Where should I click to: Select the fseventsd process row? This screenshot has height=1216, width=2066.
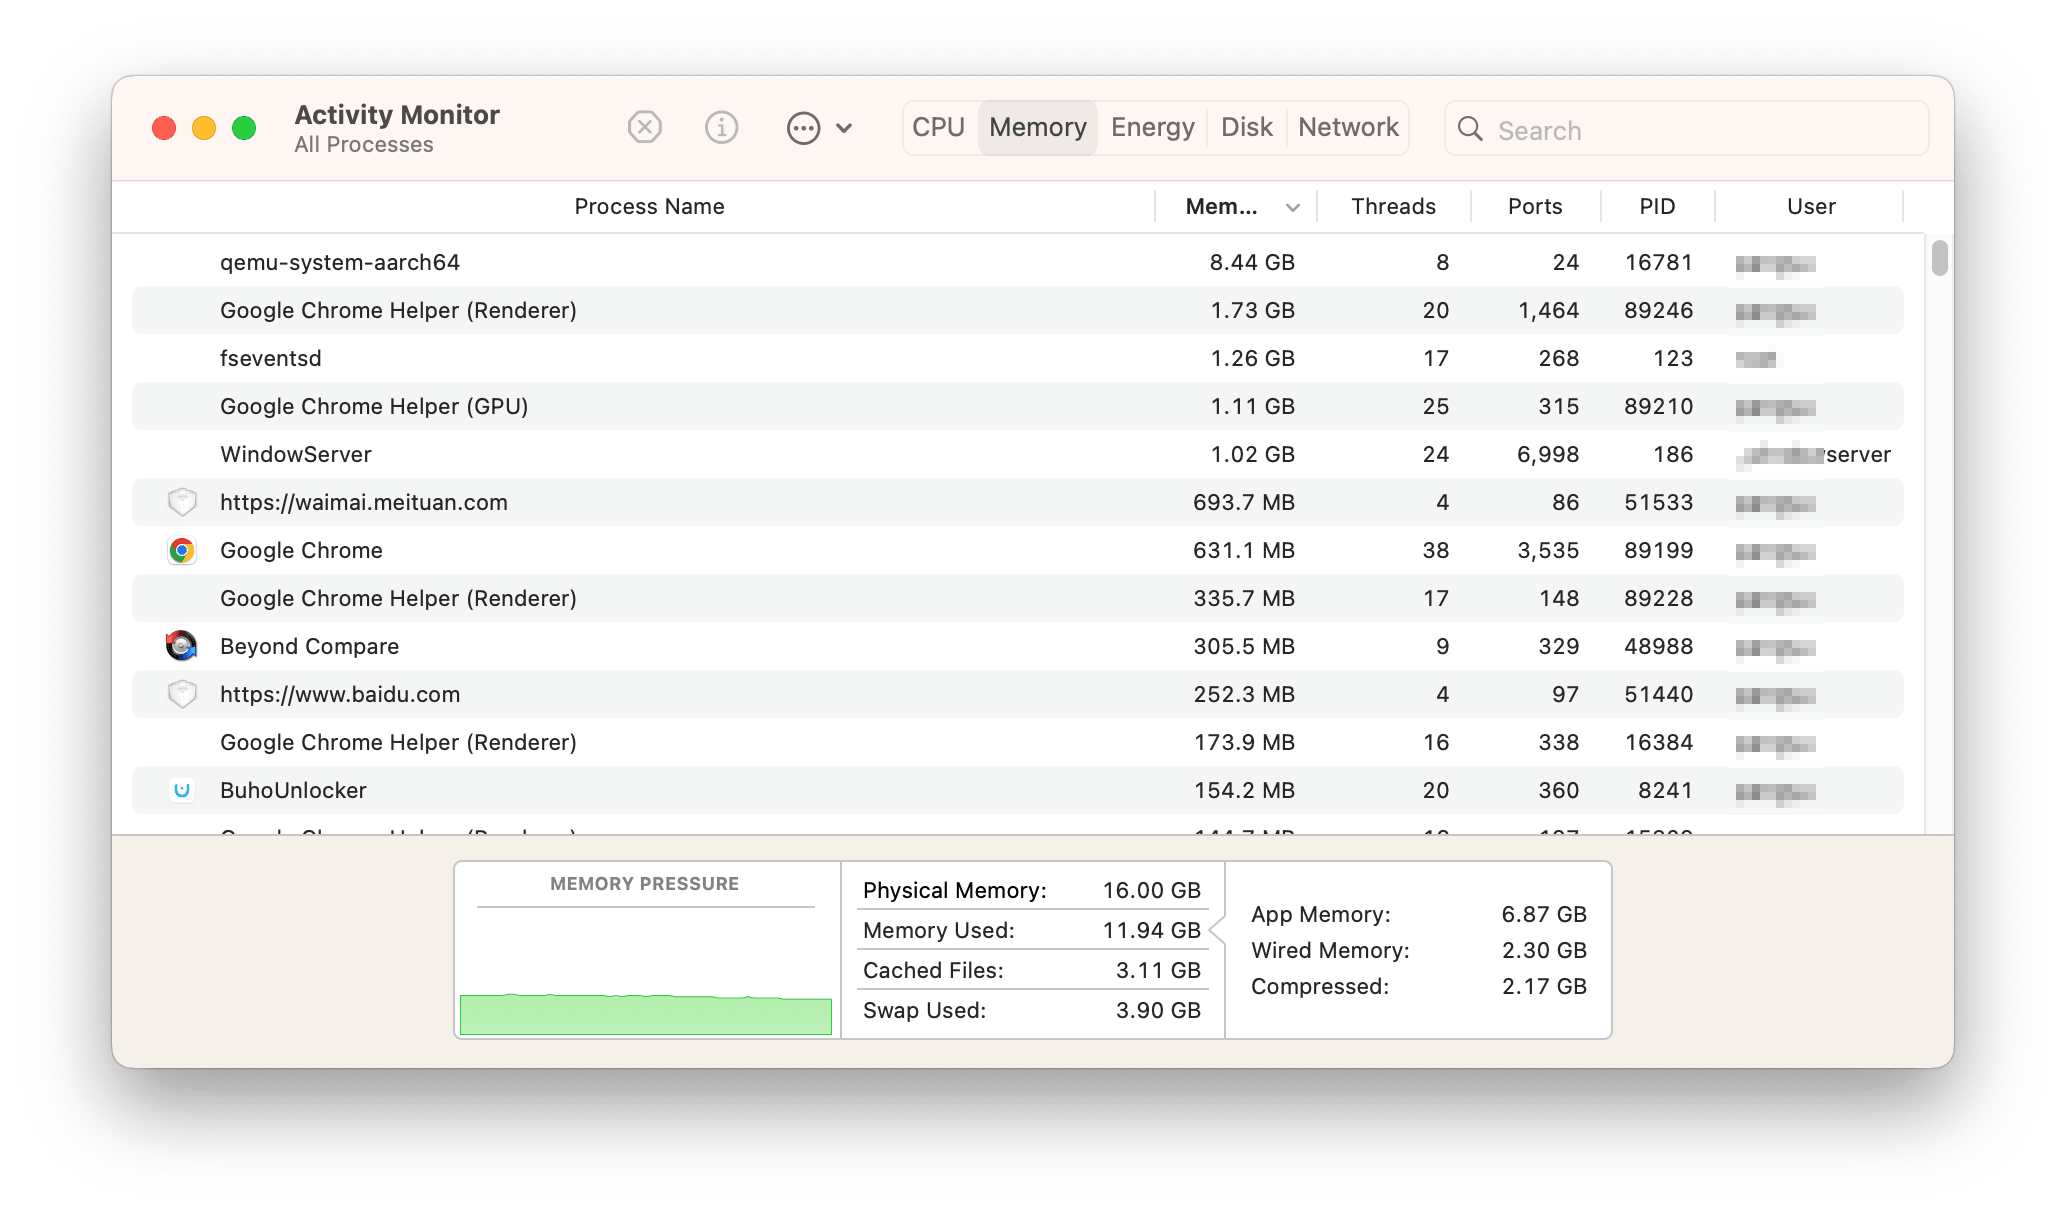(1017, 358)
